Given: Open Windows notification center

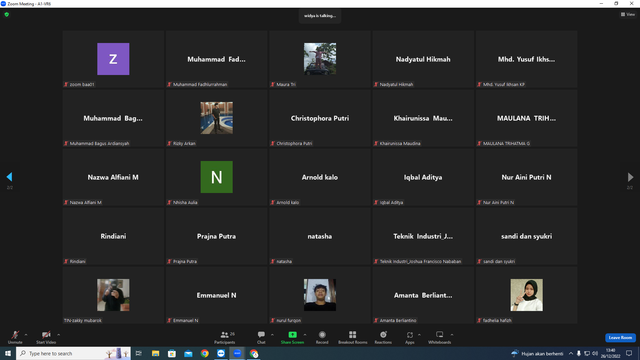Looking at the screenshot, I should click(629, 353).
